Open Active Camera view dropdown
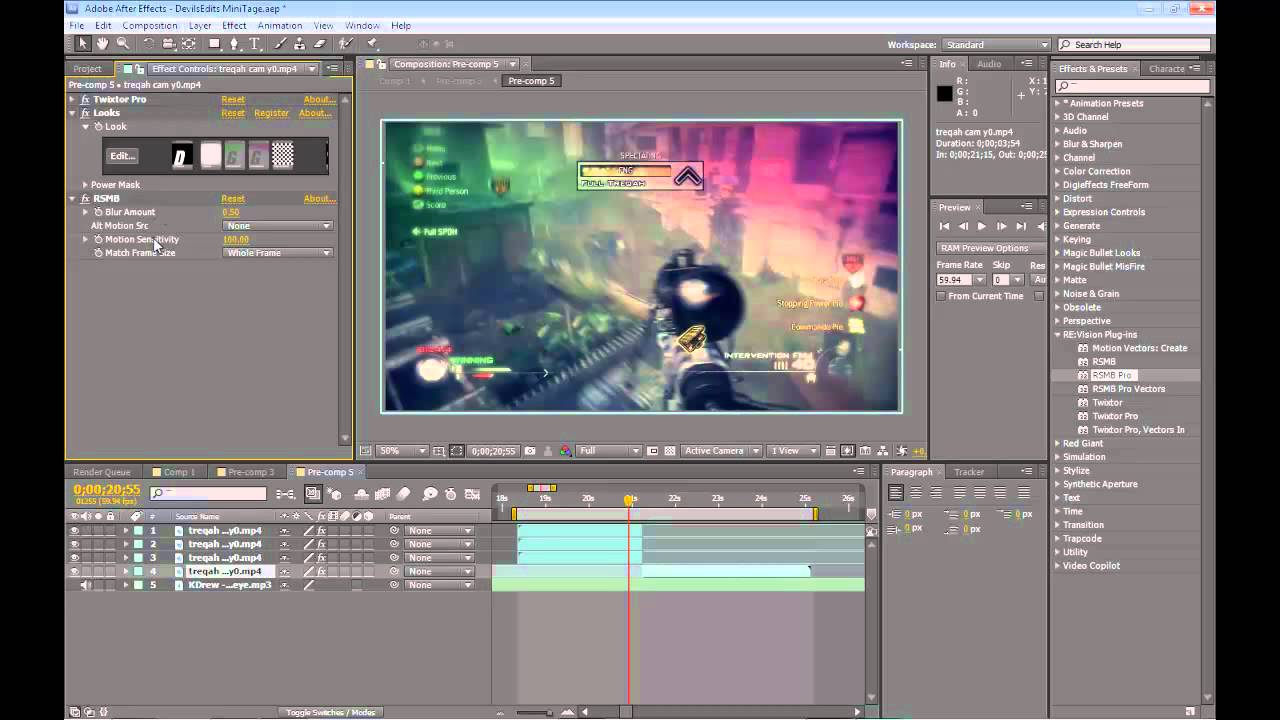 coord(720,451)
